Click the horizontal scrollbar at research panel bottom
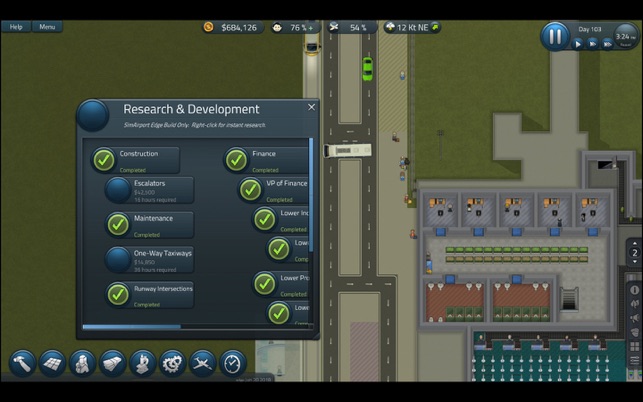643x402 pixels. [132, 327]
